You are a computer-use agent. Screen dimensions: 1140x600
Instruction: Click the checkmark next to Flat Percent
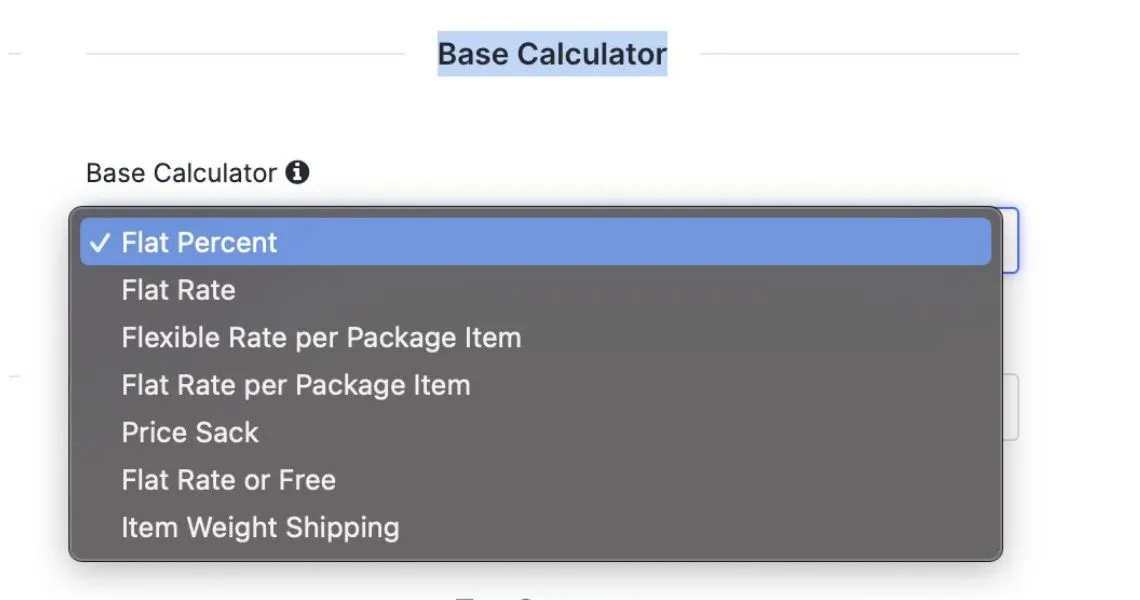[x=100, y=242]
